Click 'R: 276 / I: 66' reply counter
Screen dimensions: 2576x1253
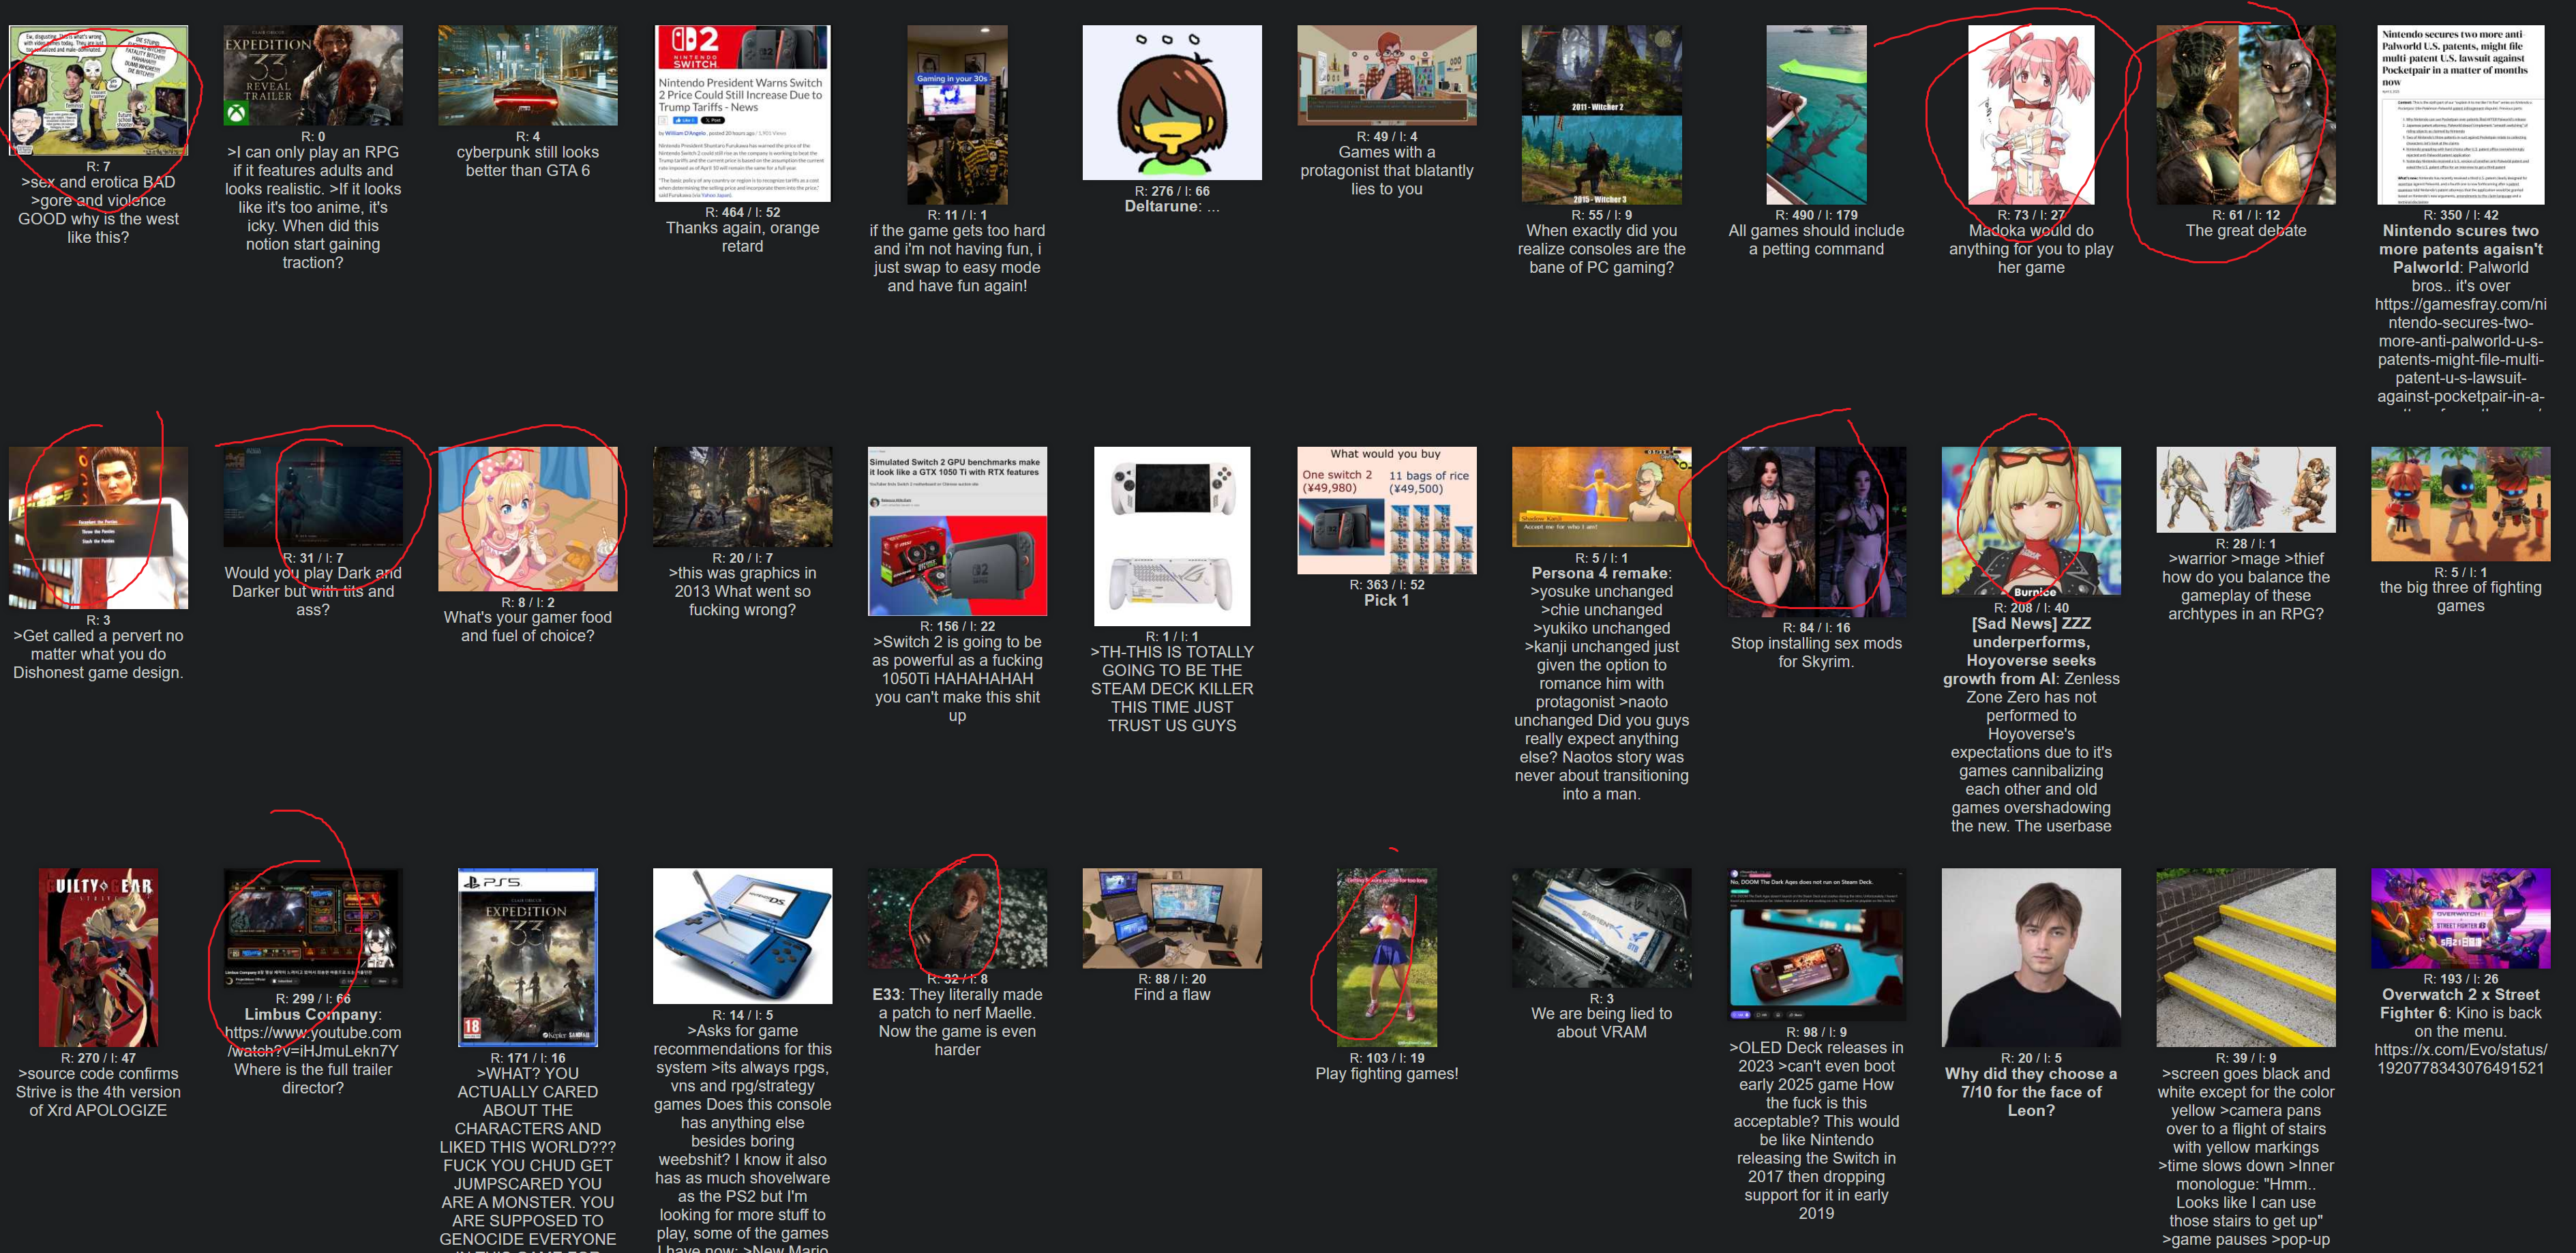1172,191
